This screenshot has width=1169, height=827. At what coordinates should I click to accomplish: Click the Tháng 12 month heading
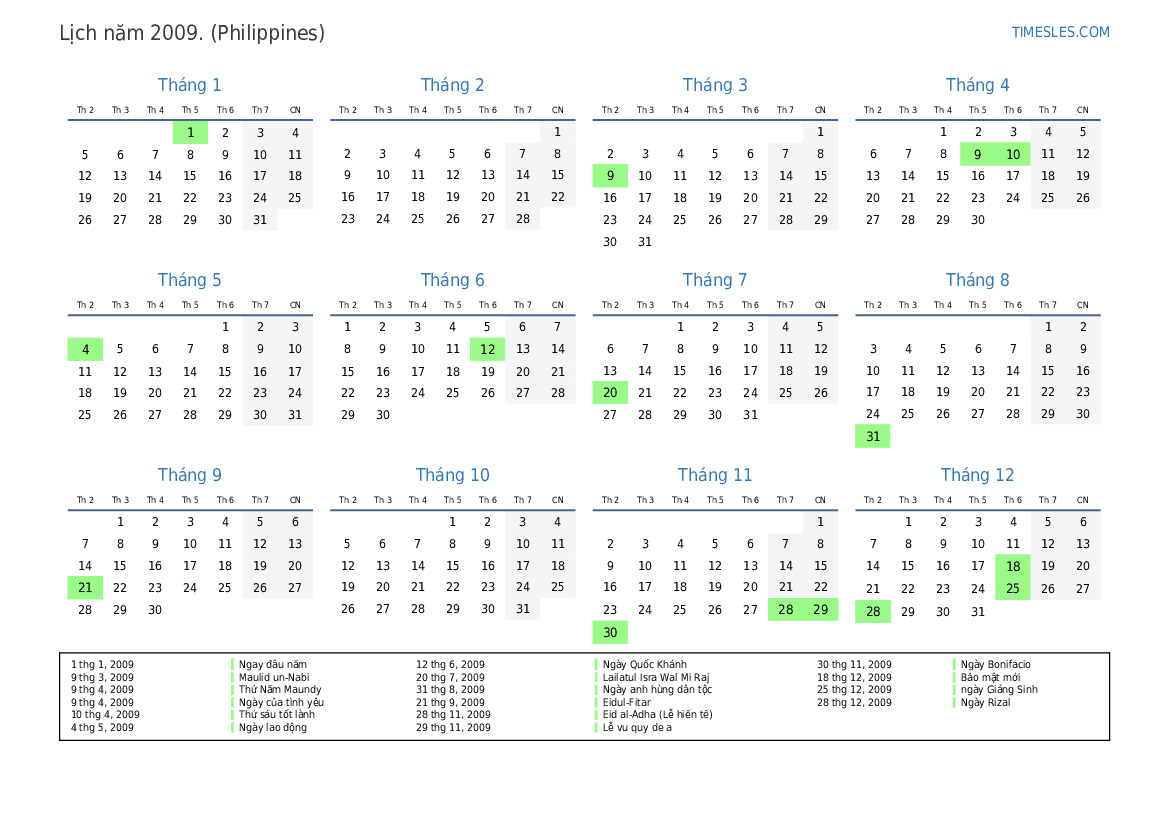coord(977,475)
